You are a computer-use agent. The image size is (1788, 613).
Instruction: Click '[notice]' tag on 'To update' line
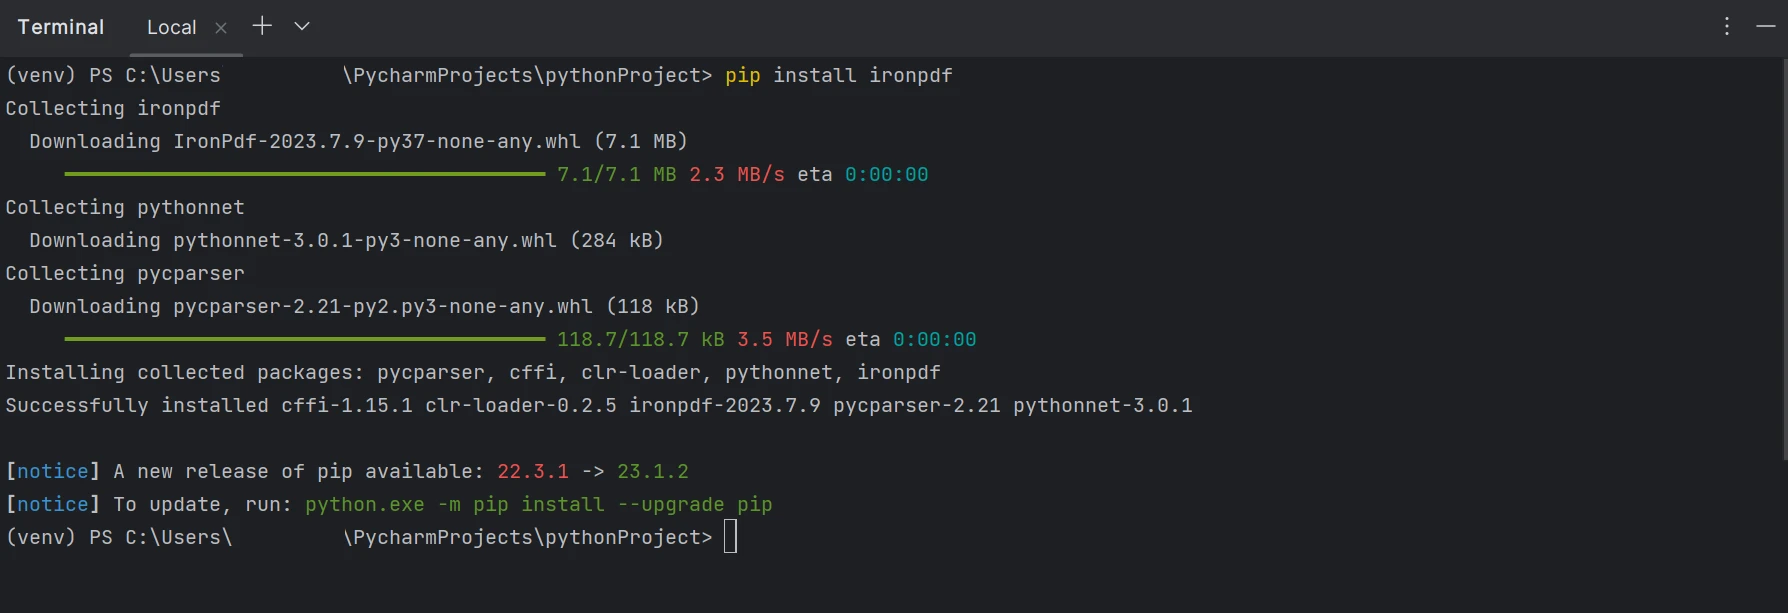(x=53, y=504)
